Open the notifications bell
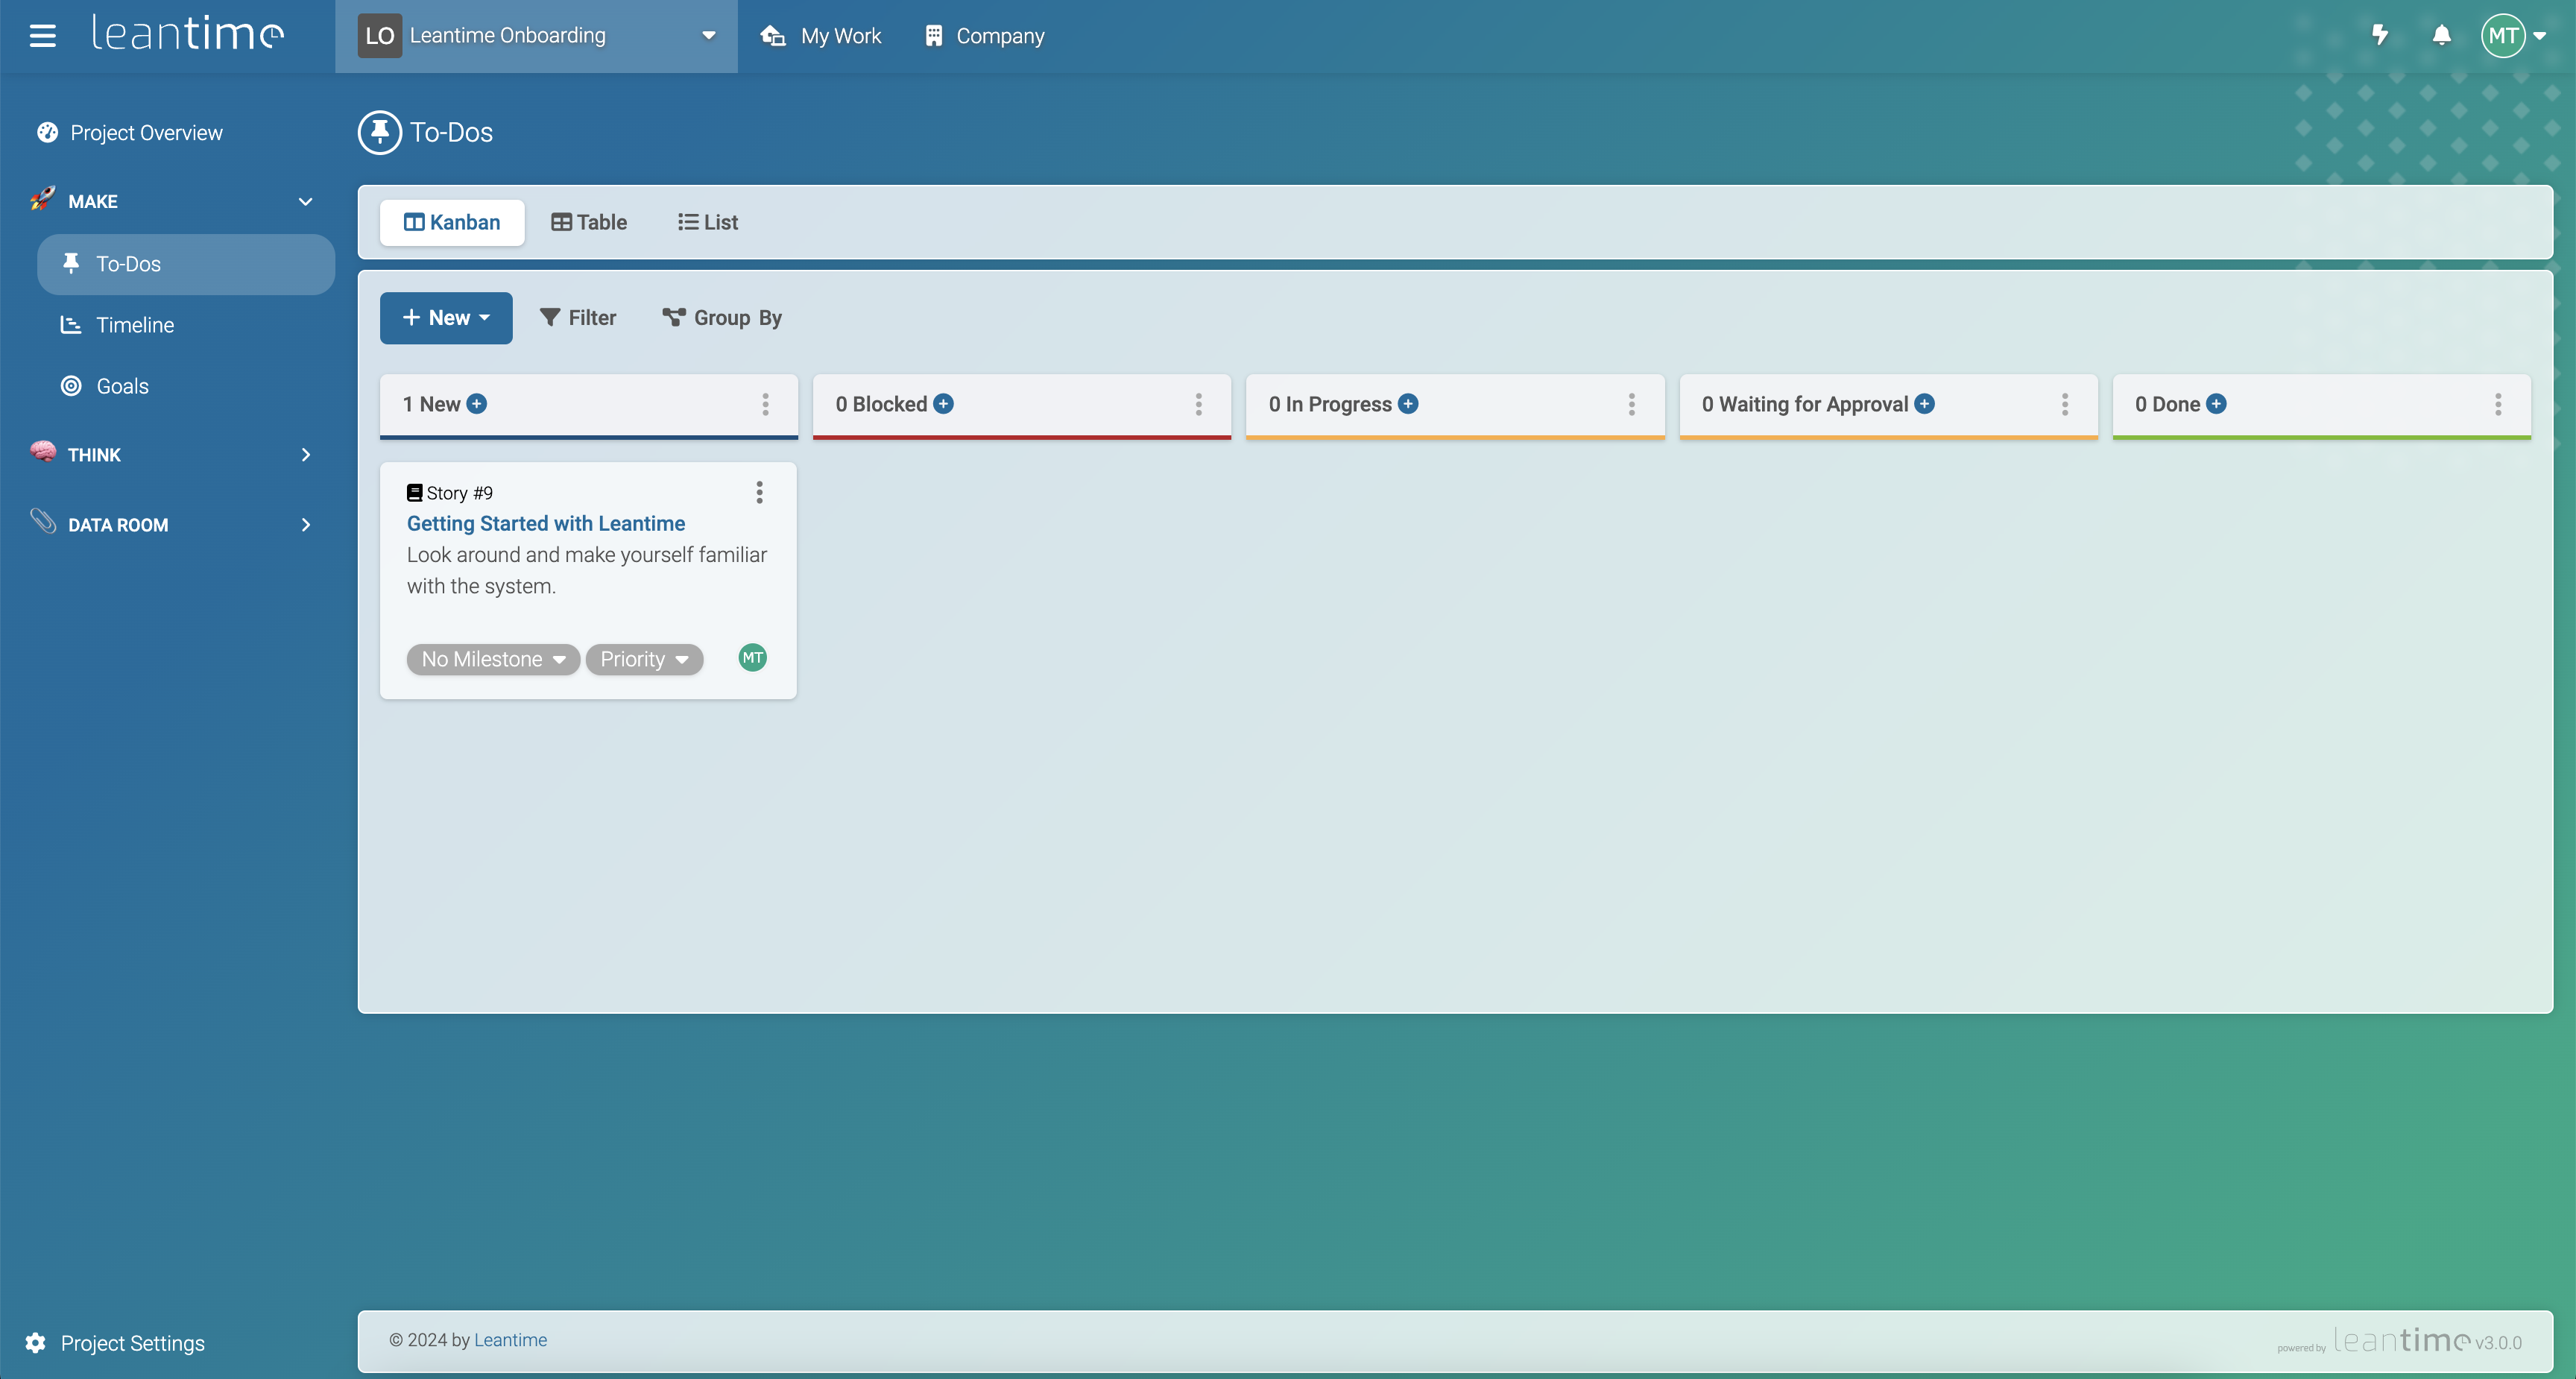The image size is (2576, 1379). click(2441, 35)
